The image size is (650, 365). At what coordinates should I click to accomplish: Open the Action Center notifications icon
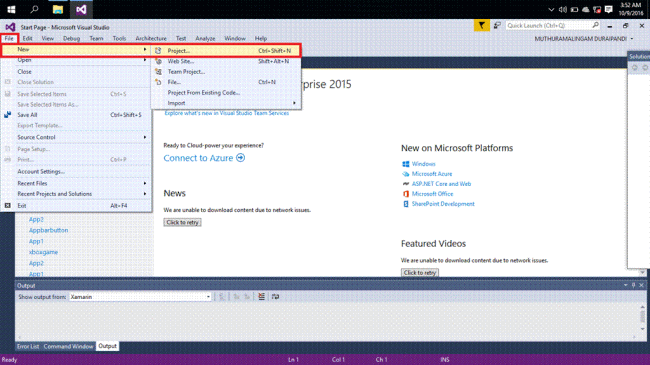point(609,9)
